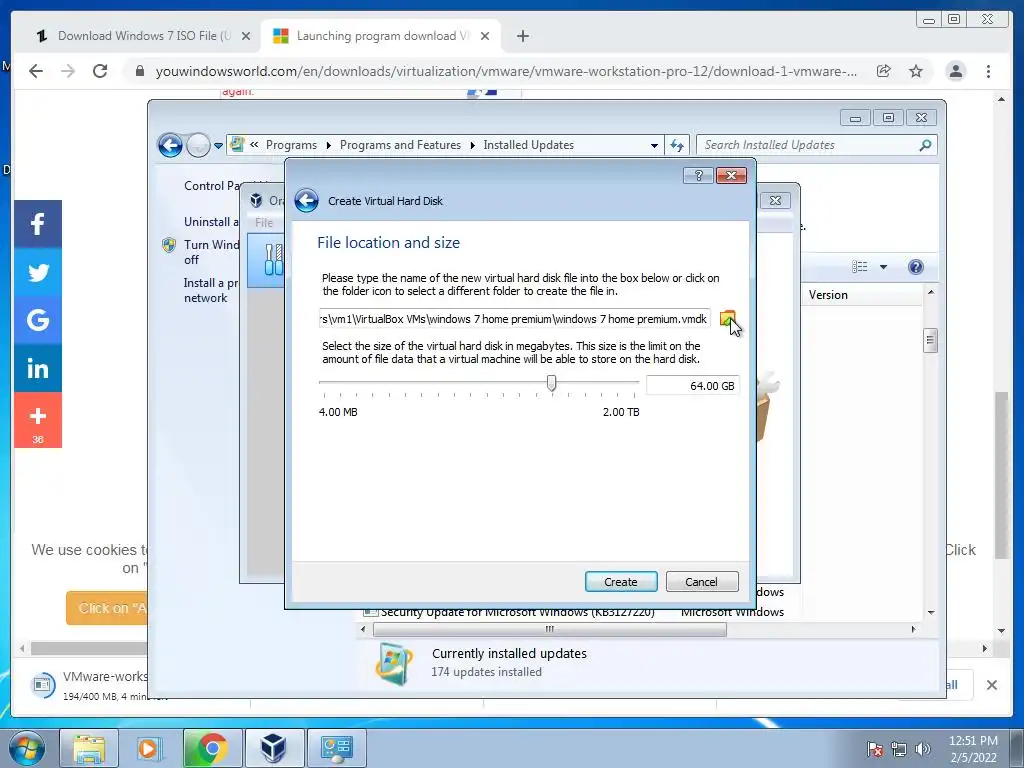The width and height of the screenshot is (1024, 768).
Task: Open Windows Explorer from taskbar
Action: (89, 748)
